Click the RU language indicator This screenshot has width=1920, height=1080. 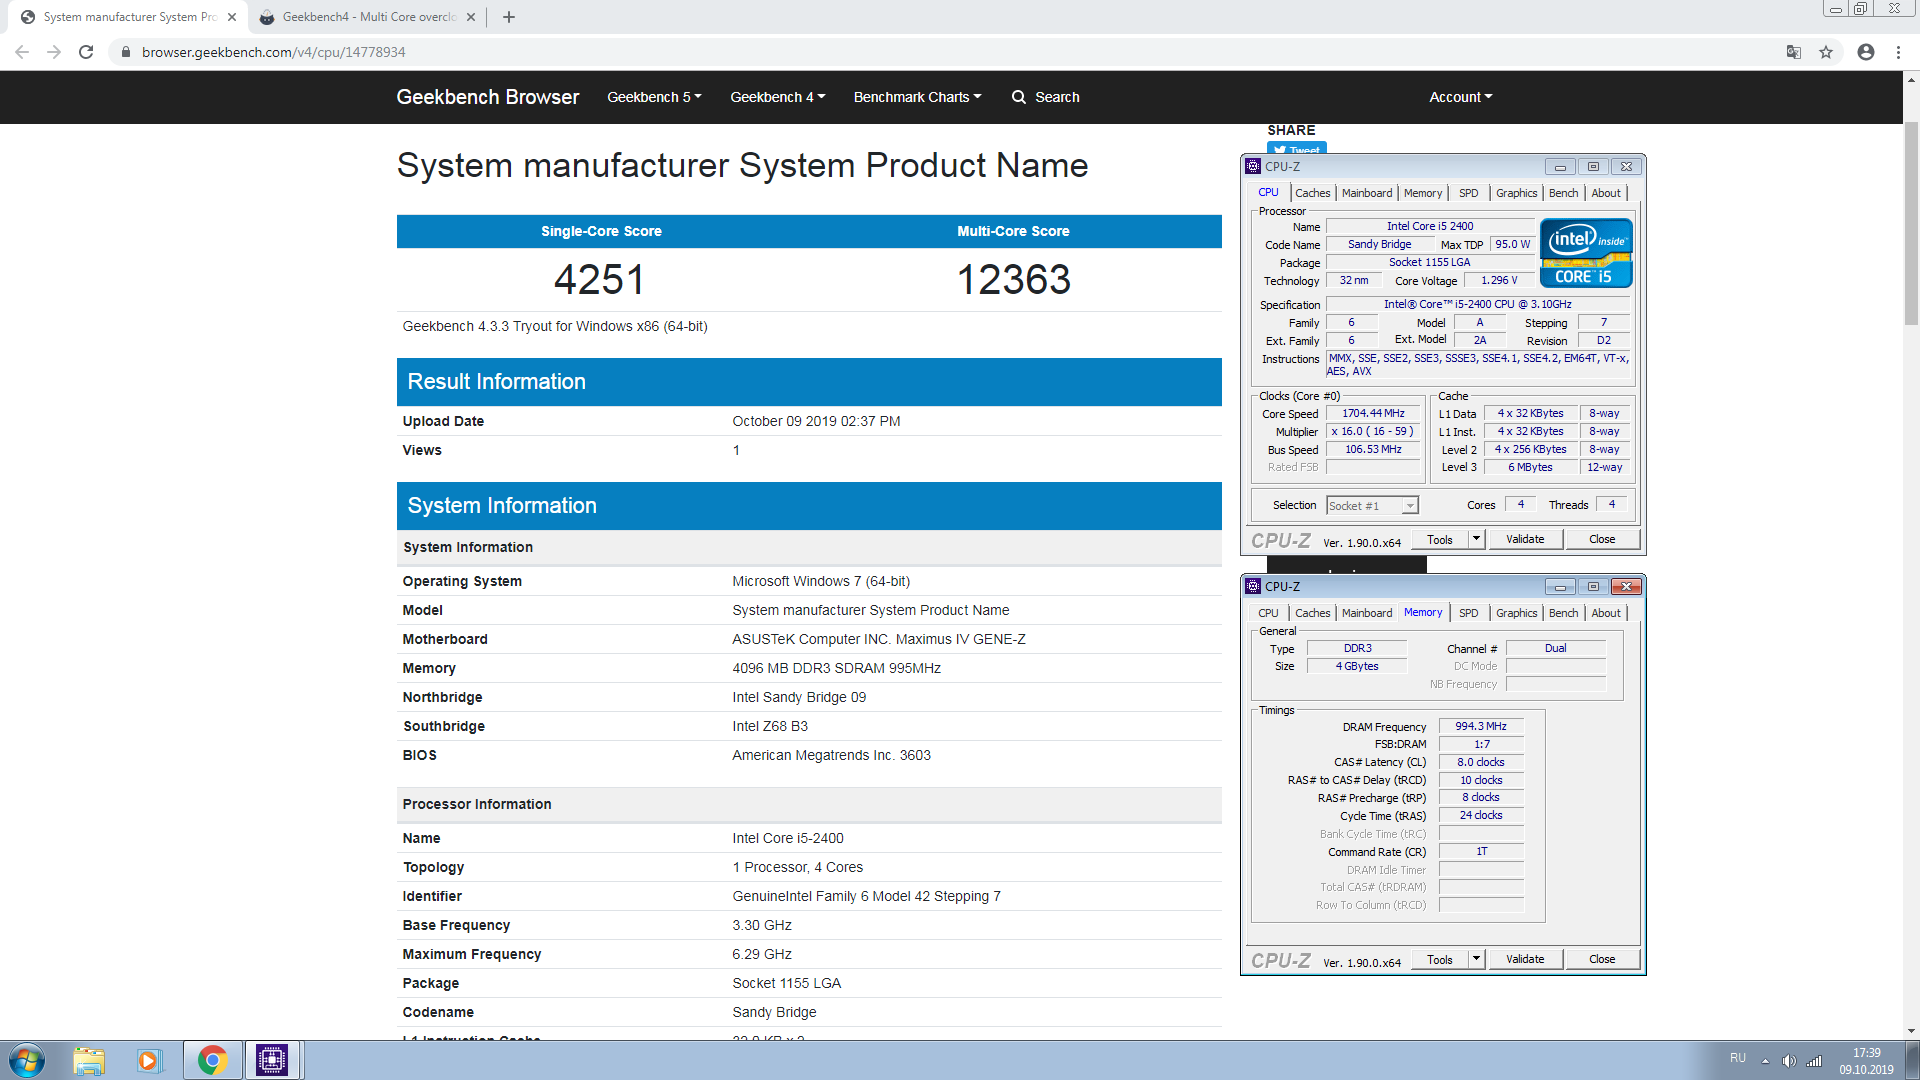click(x=1738, y=1058)
